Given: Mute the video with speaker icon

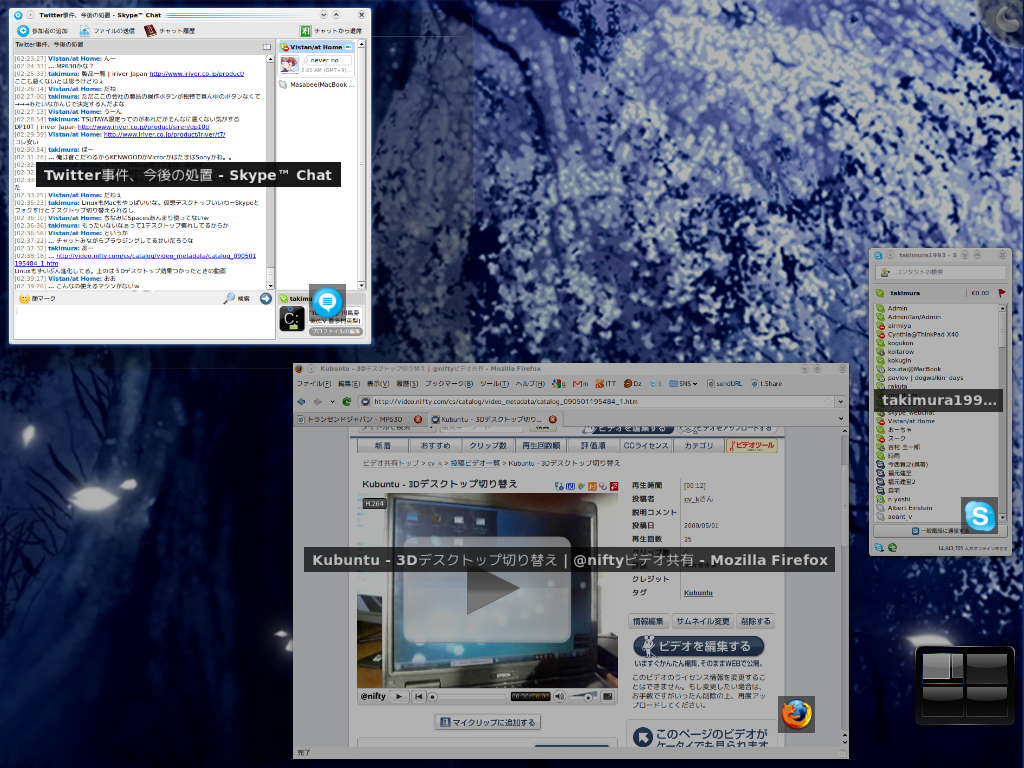Looking at the screenshot, I should pyautogui.click(x=560, y=697).
